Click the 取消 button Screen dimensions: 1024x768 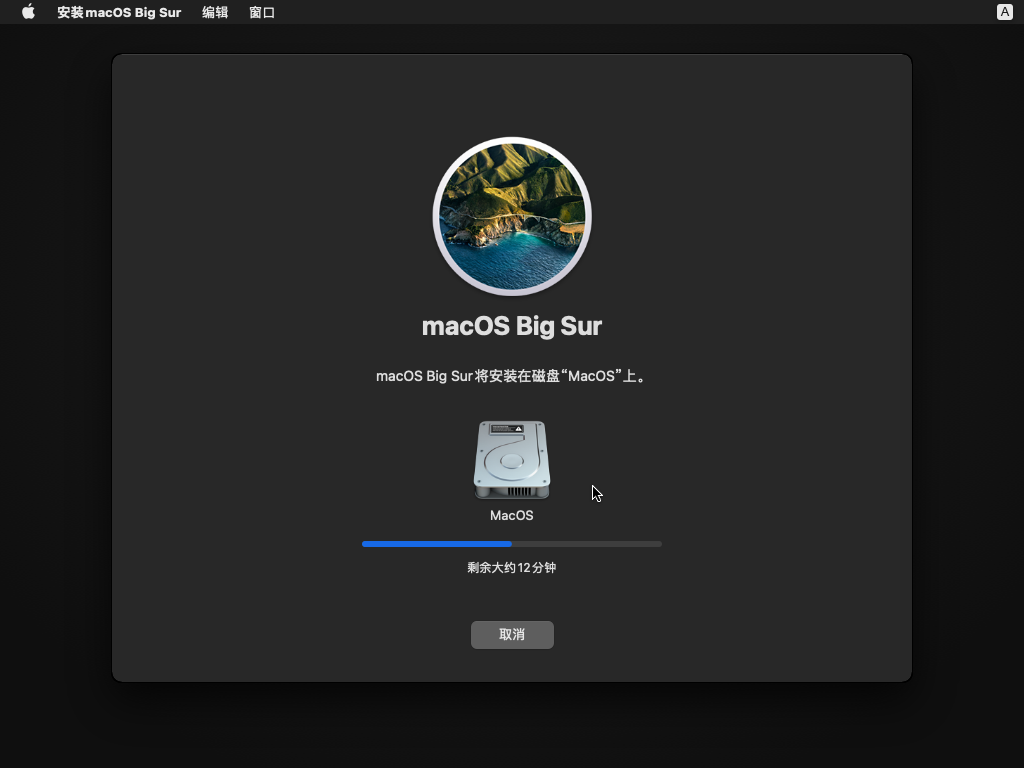click(x=512, y=635)
